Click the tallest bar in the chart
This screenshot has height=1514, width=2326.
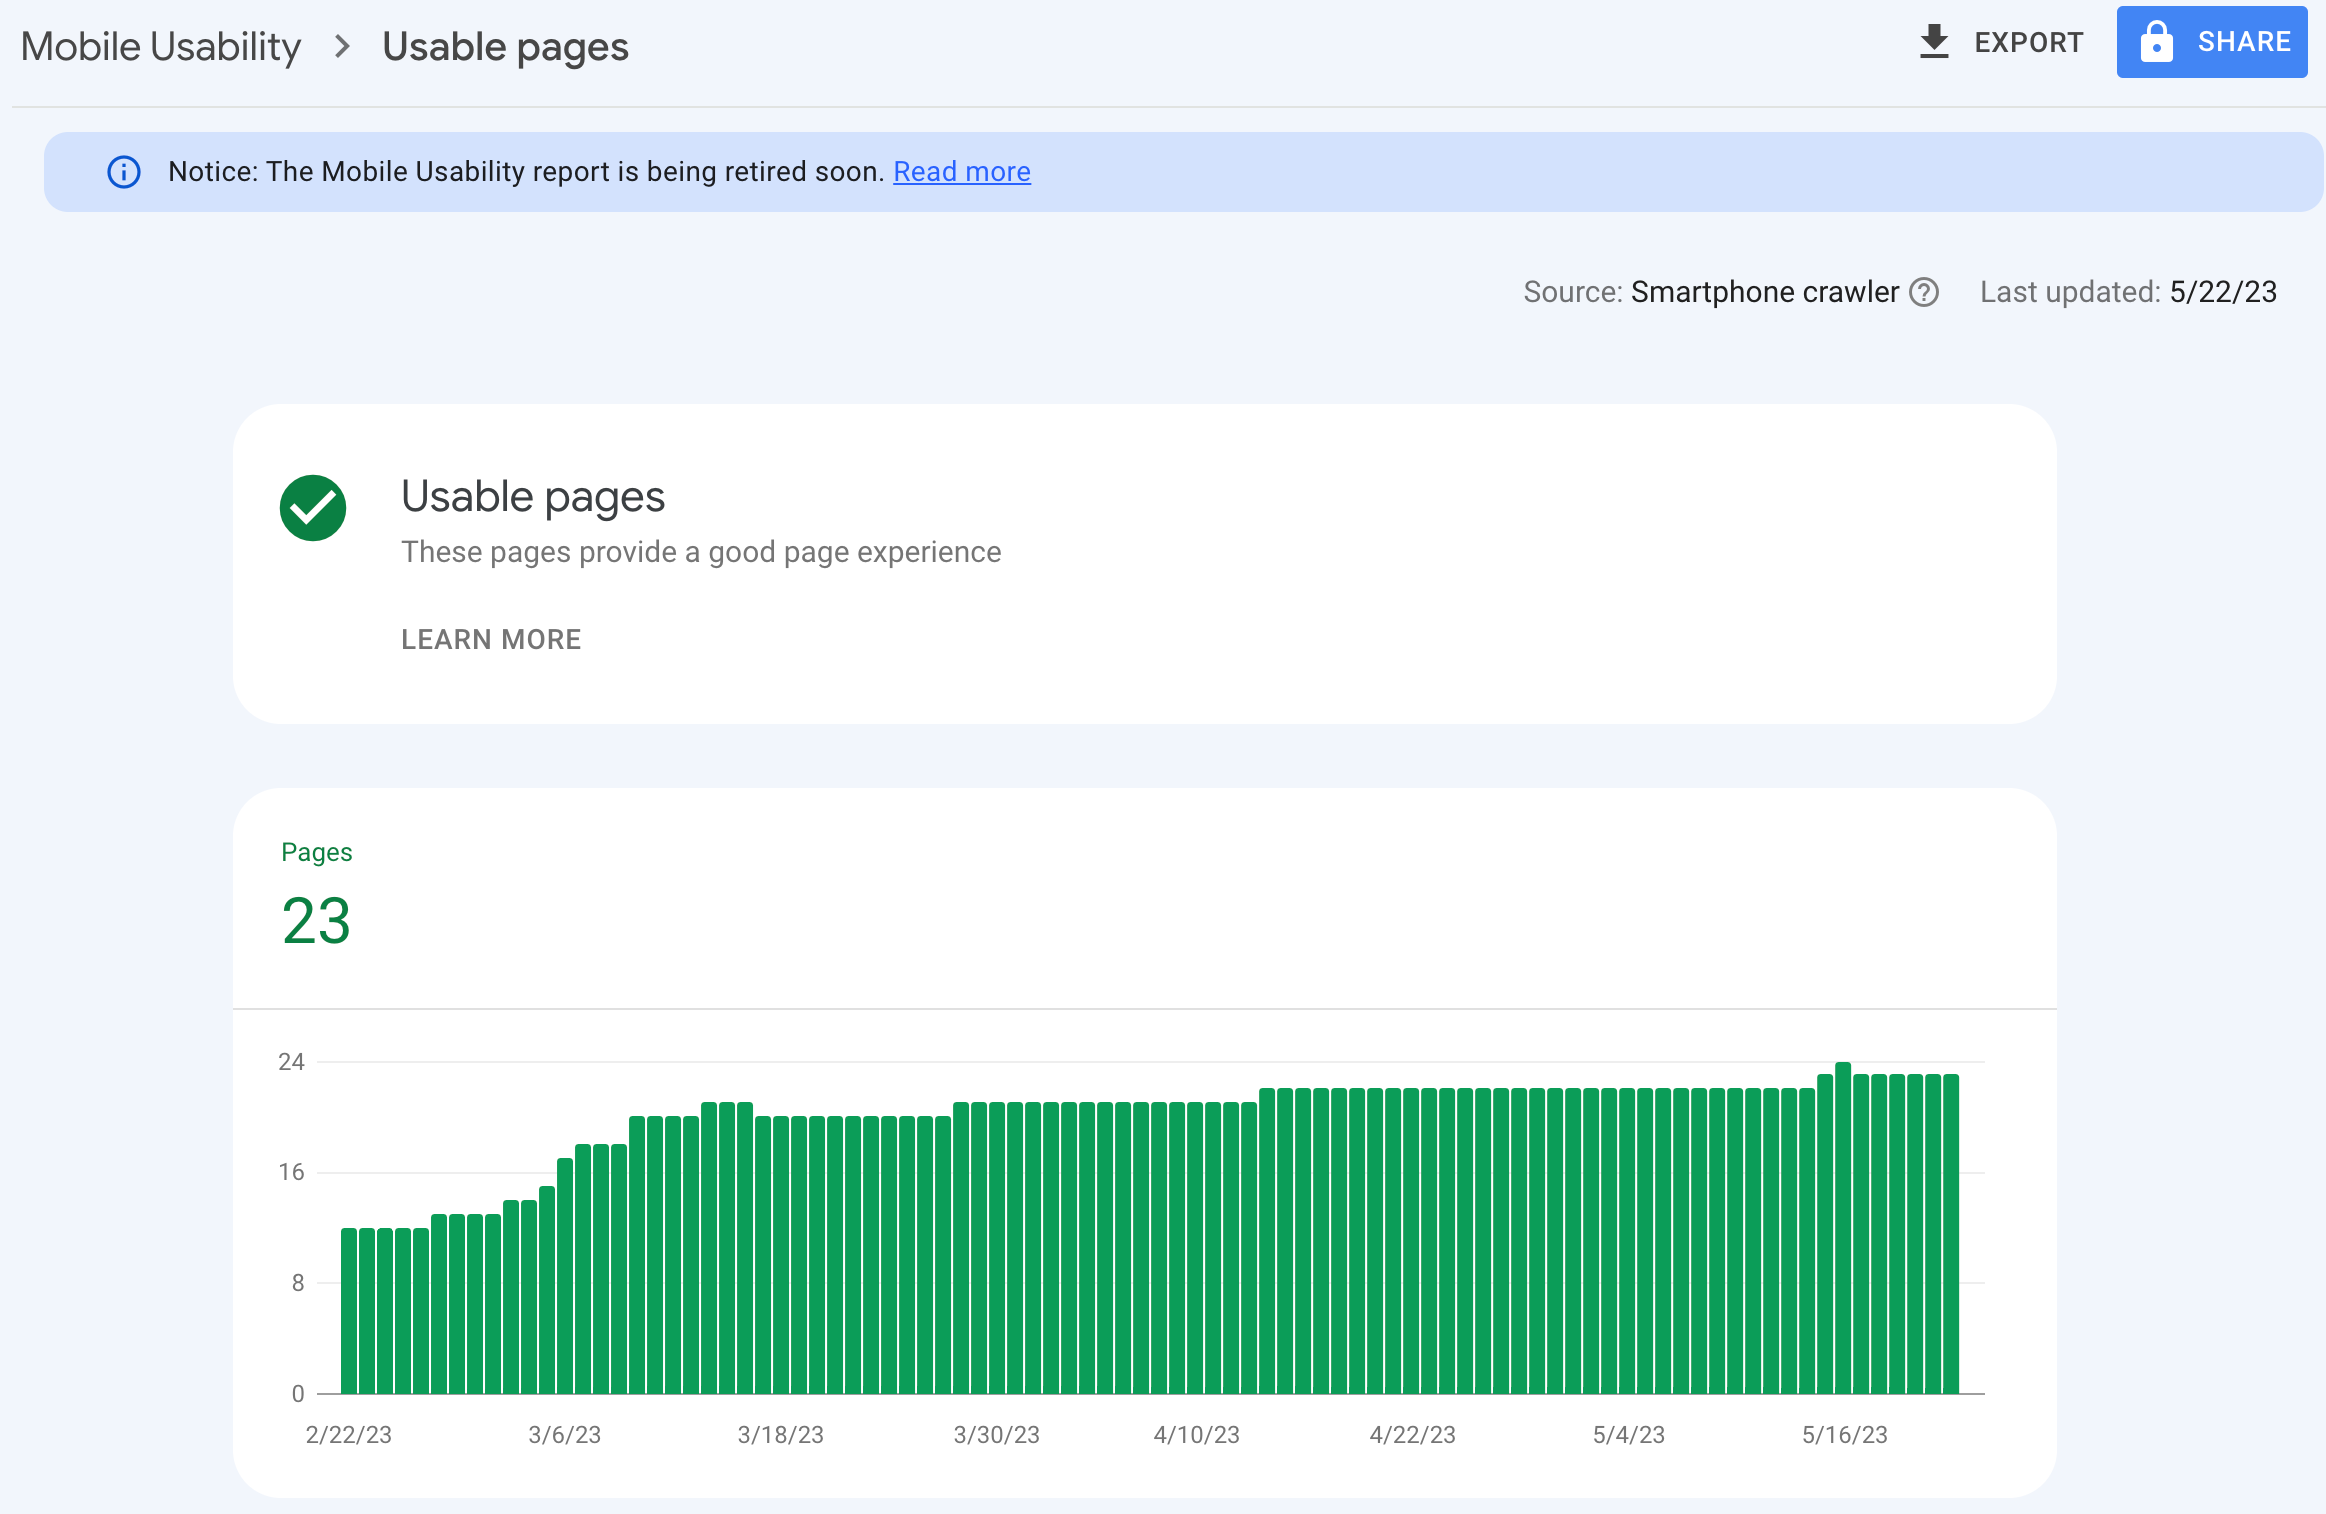tap(1843, 1228)
